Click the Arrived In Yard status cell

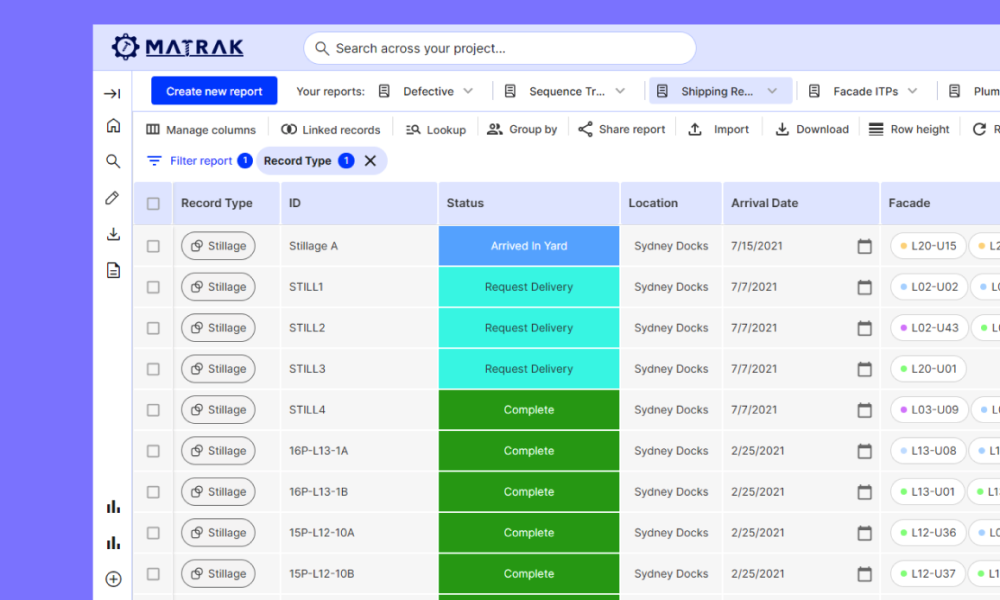click(529, 246)
